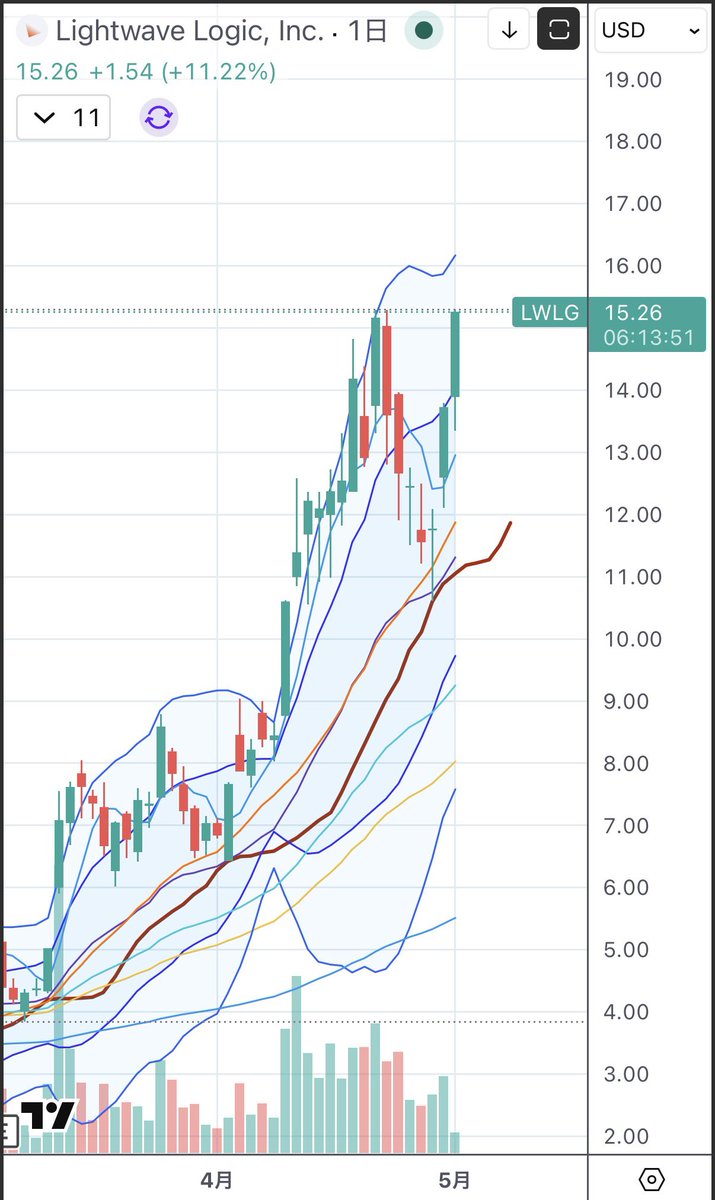Click the 5月 date axis label

pos(455,1180)
